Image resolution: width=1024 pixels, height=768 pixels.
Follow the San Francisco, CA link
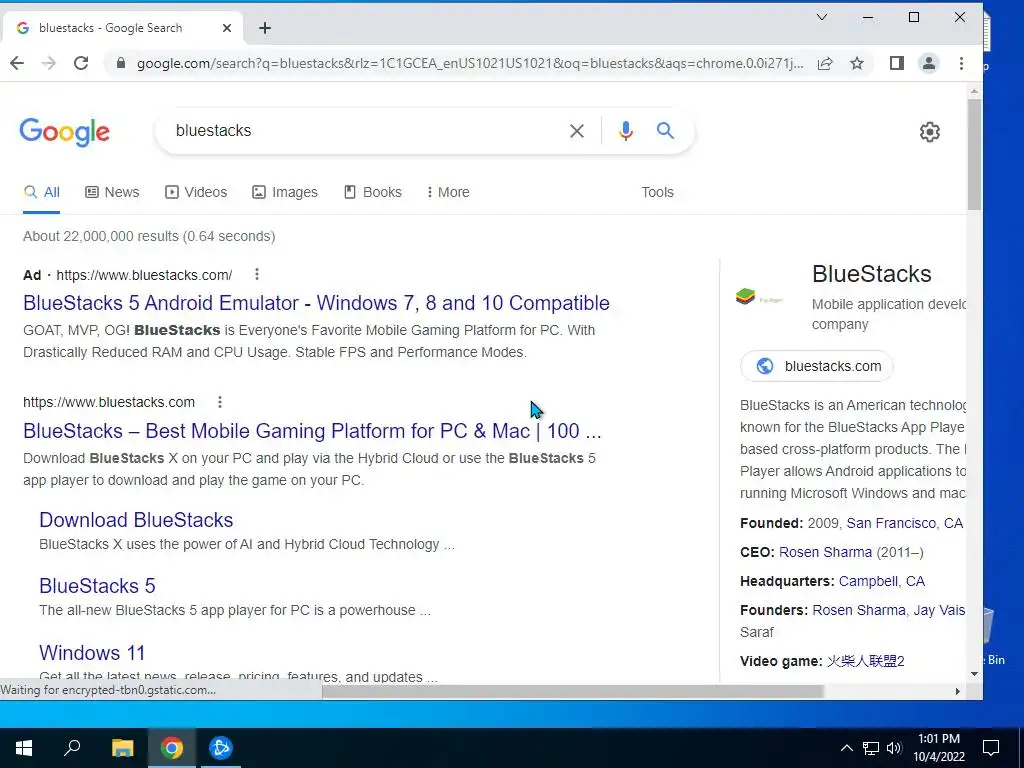[x=904, y=523]
